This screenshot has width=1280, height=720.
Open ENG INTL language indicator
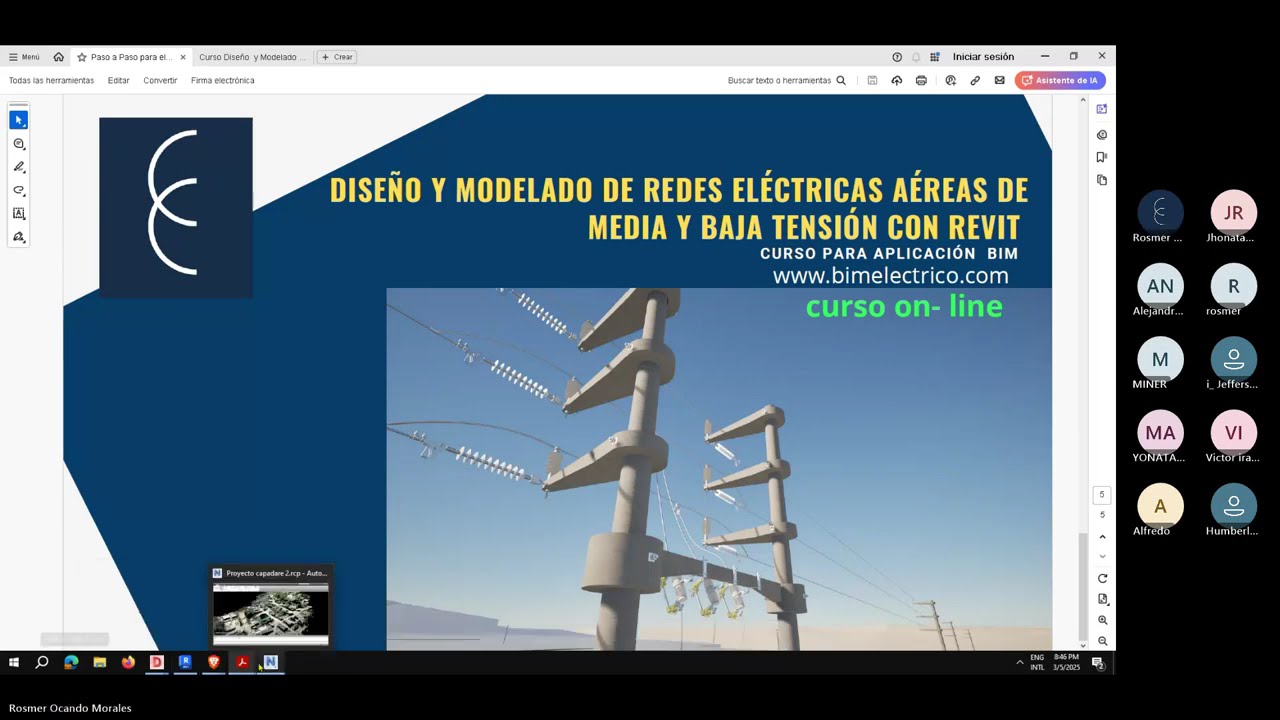(1037, 662)
